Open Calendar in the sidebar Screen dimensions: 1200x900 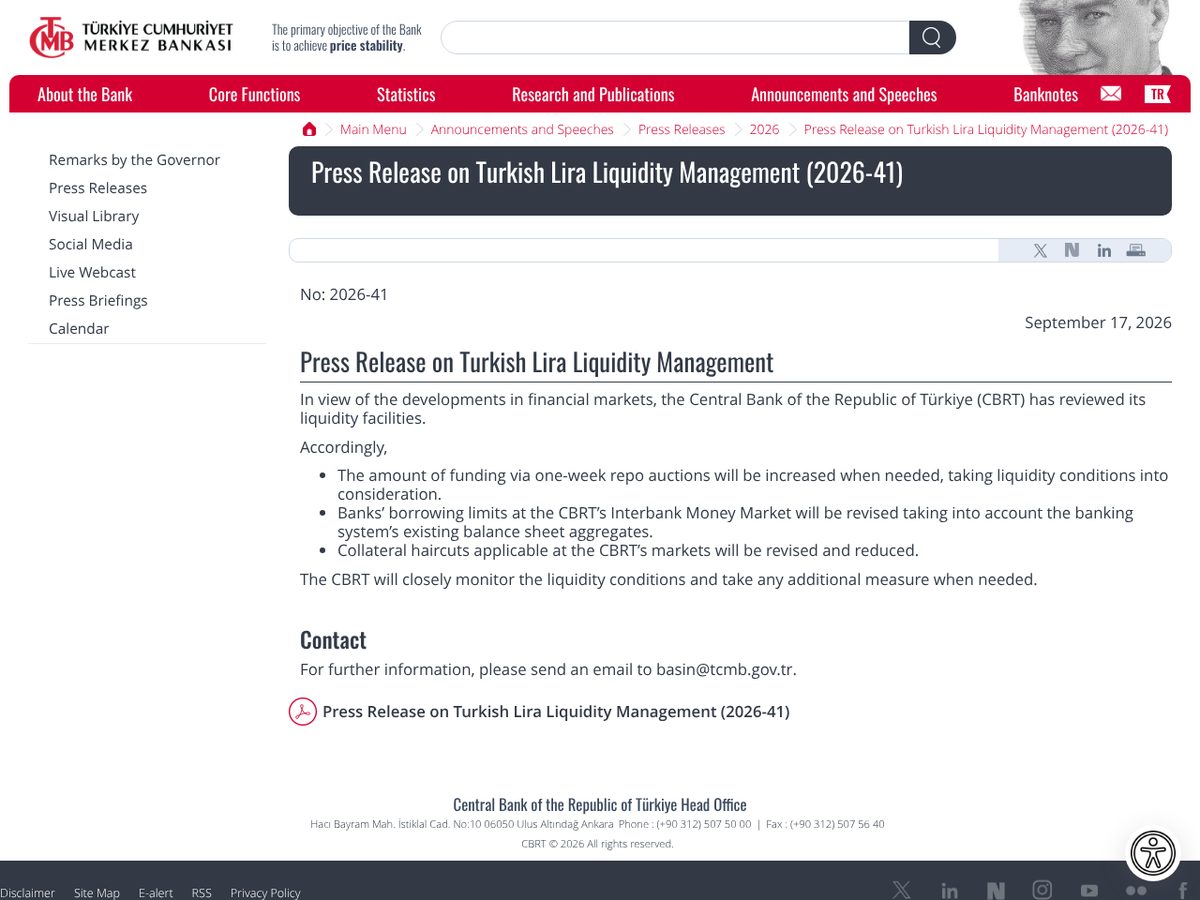79,328
